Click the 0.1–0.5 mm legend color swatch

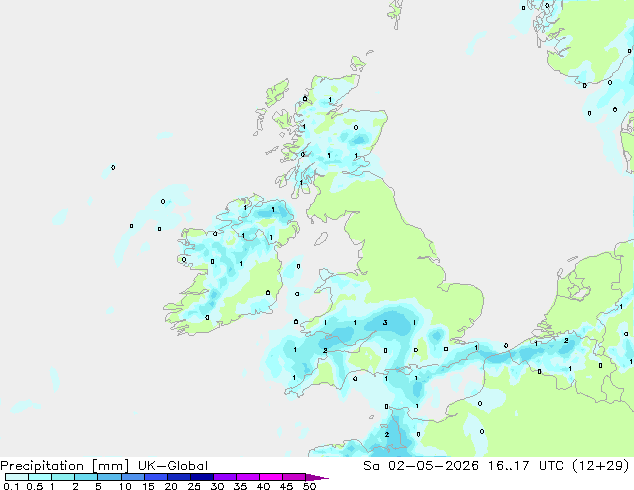(17, 477)
